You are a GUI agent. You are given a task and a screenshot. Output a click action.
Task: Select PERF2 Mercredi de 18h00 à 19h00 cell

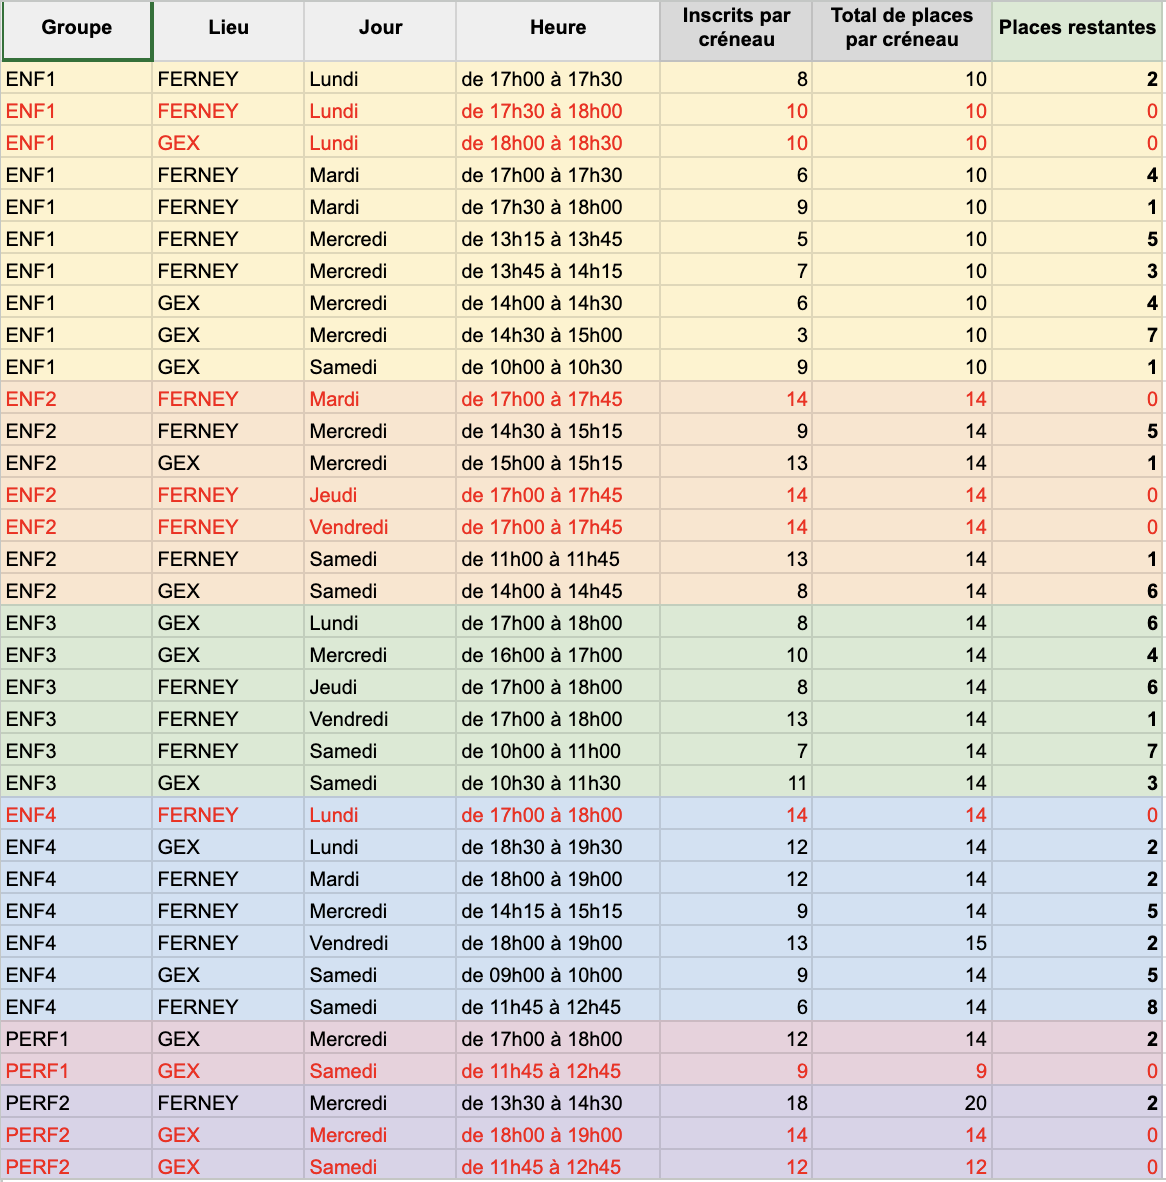pyautogui.click(x=558, y=1135)
